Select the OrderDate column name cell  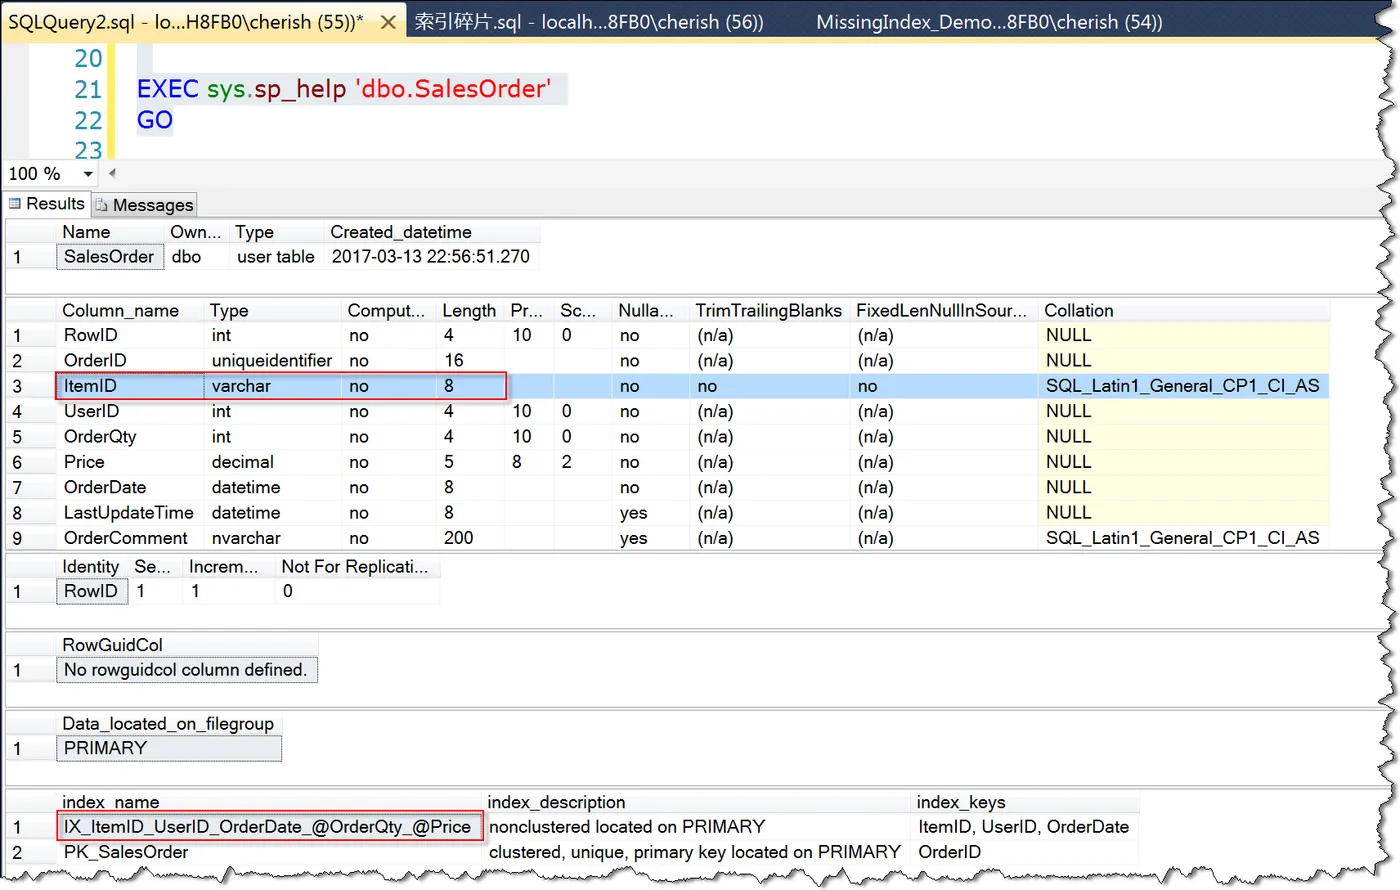[x=130, y=488]
